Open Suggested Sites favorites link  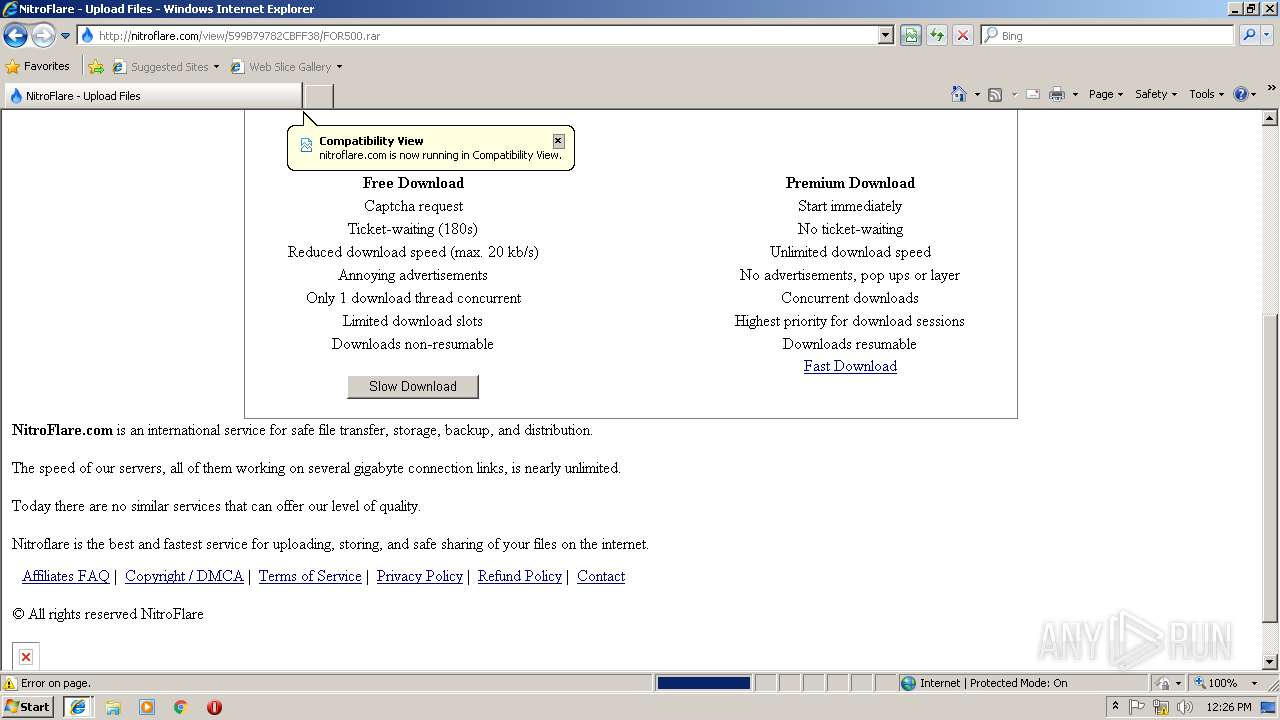(x=165, y=66)
